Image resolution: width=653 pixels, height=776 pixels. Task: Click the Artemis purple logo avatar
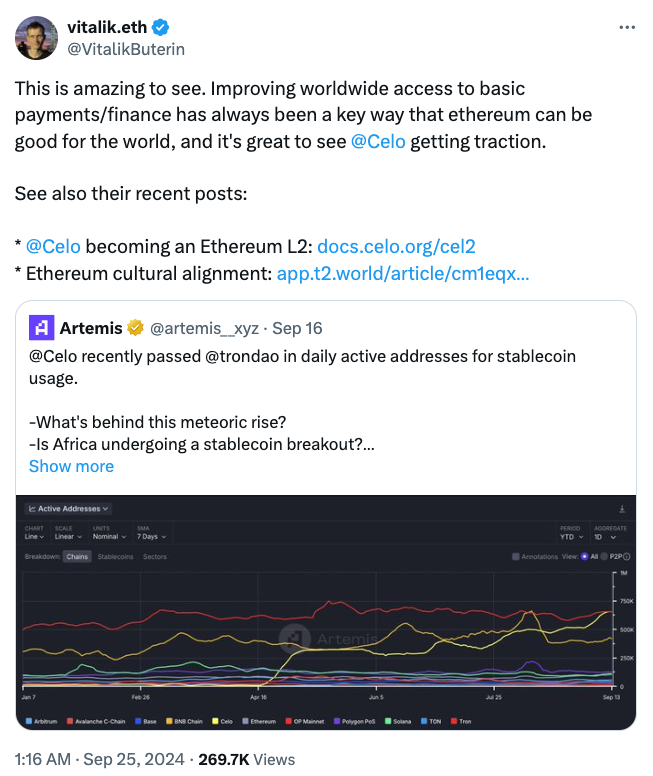pyautogui.click(x=42, y=328)
